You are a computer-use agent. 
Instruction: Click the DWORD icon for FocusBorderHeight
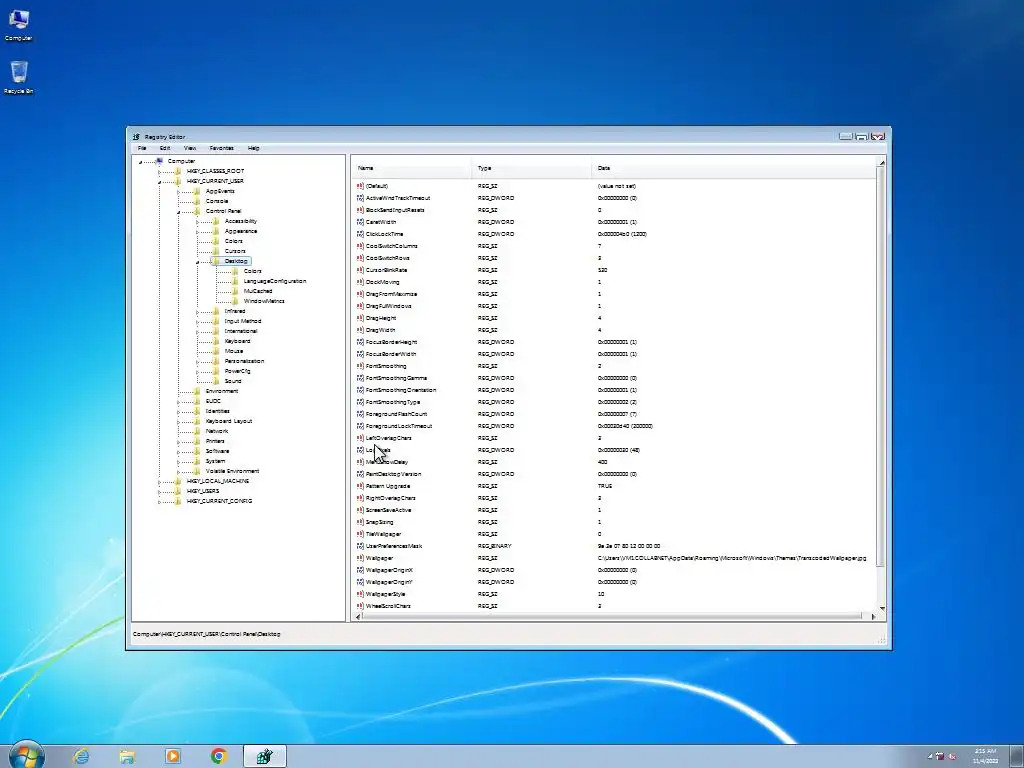tap(360, 342)
